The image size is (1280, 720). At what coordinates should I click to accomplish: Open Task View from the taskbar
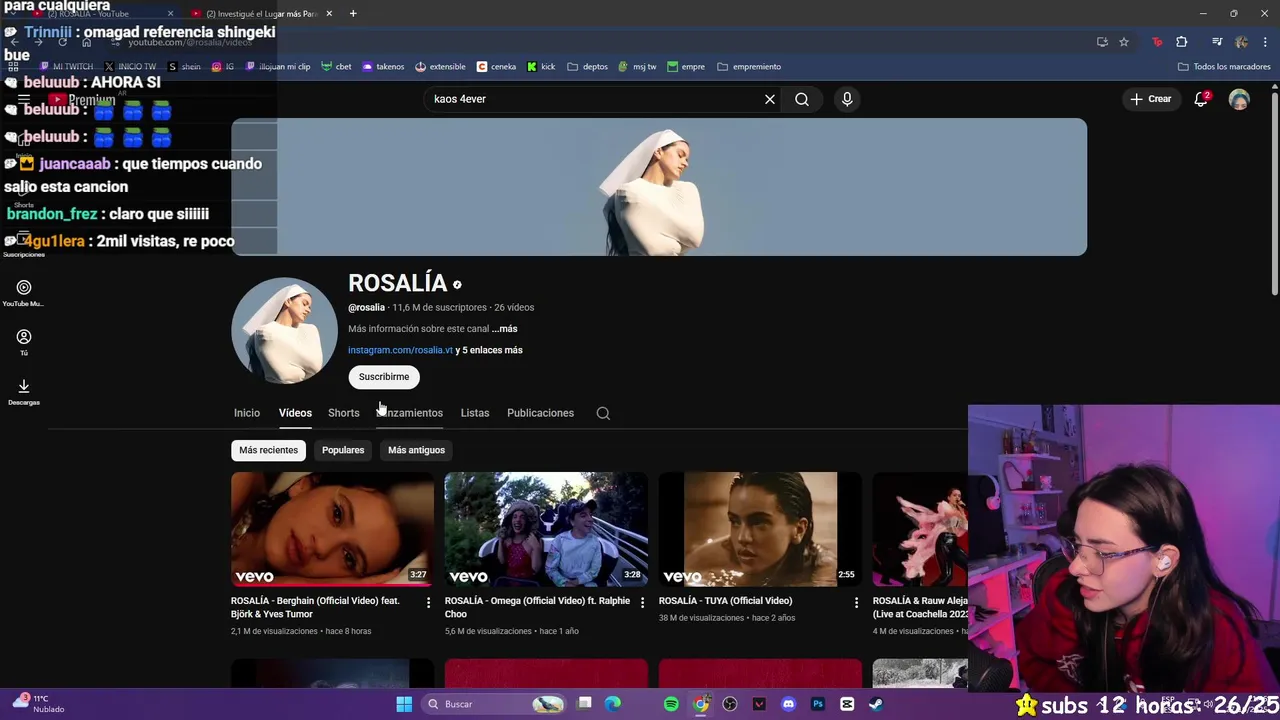click(x=585, y=704)
